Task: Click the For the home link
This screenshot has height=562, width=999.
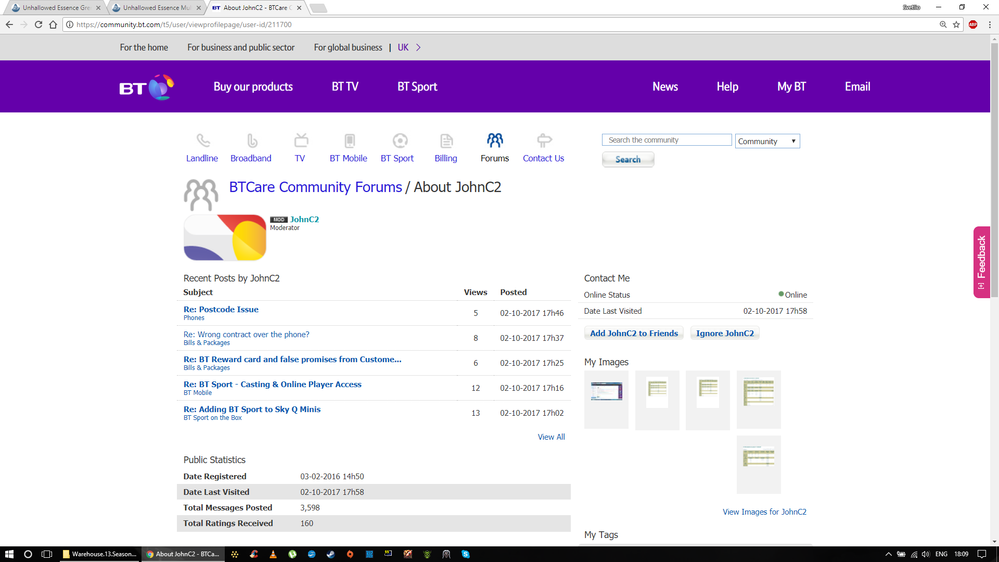Action: coord(144,47)
